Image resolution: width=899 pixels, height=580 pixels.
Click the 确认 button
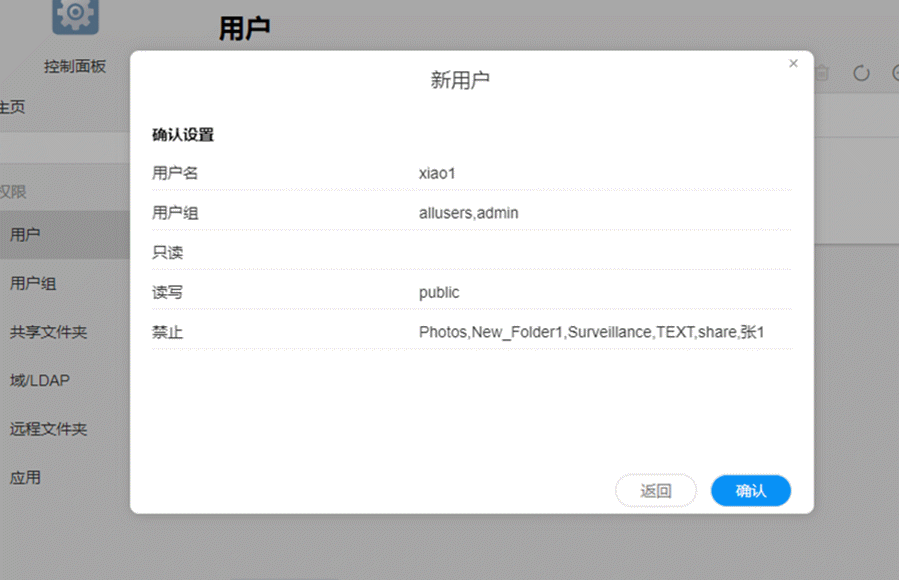[x=751, y=491]
